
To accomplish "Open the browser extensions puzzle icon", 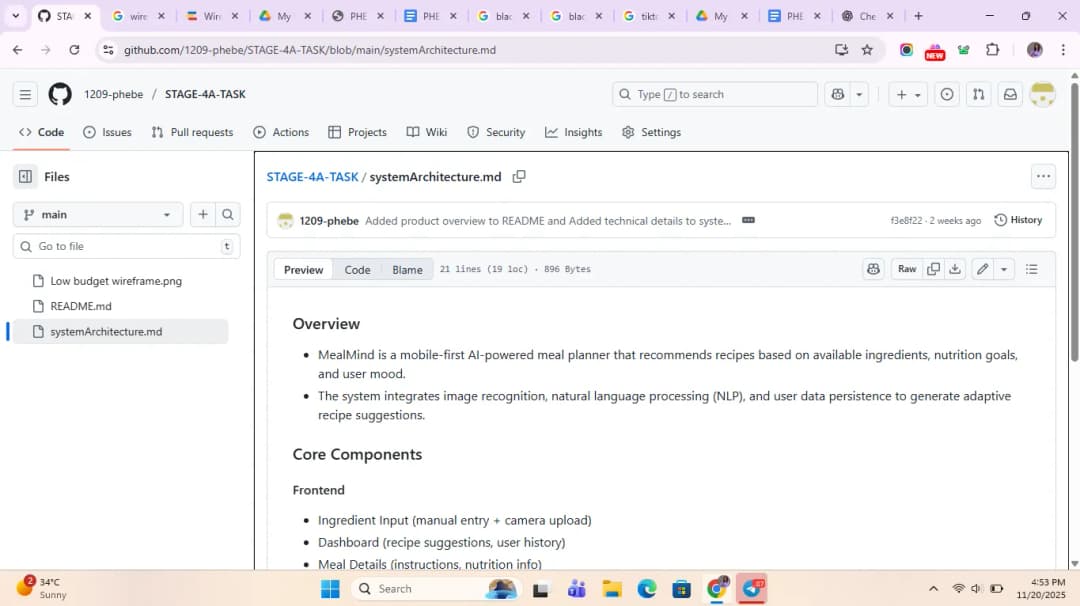I will tap(993, 50).
